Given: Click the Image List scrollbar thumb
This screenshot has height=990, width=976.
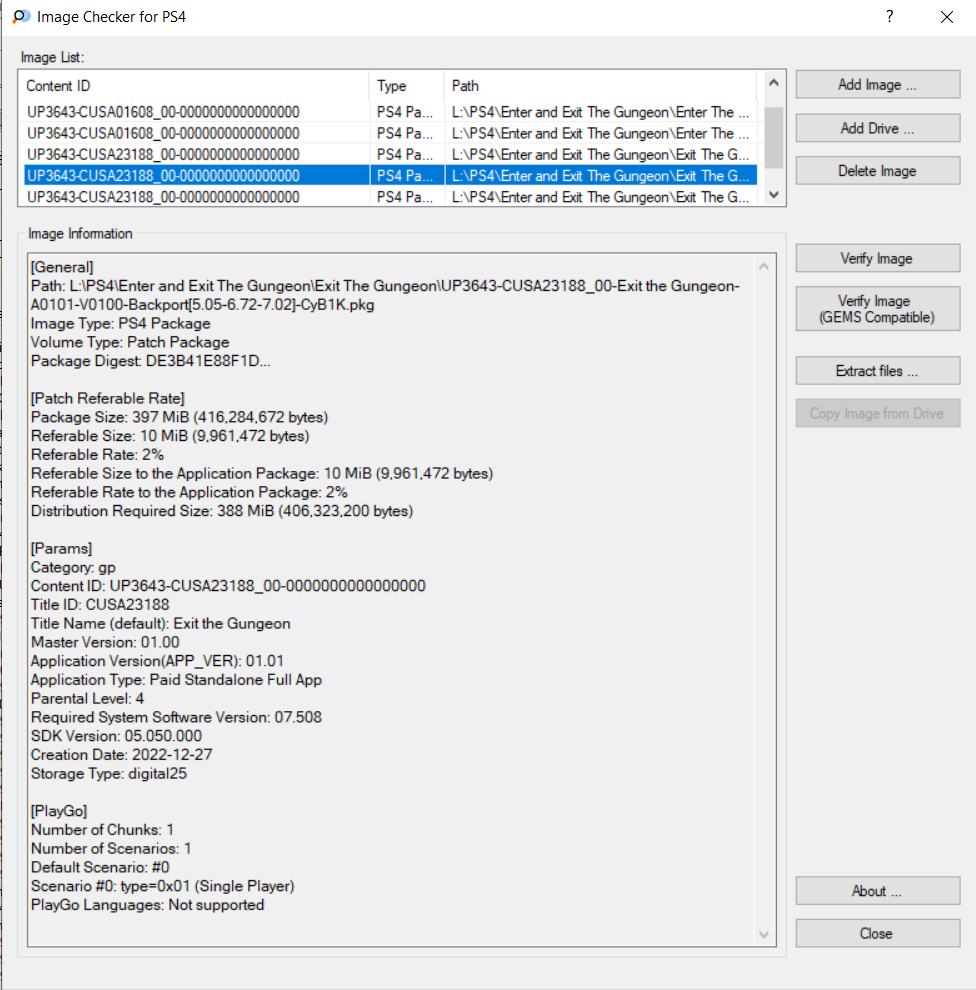Looking at the screenshot, I should tap(774, 137).
